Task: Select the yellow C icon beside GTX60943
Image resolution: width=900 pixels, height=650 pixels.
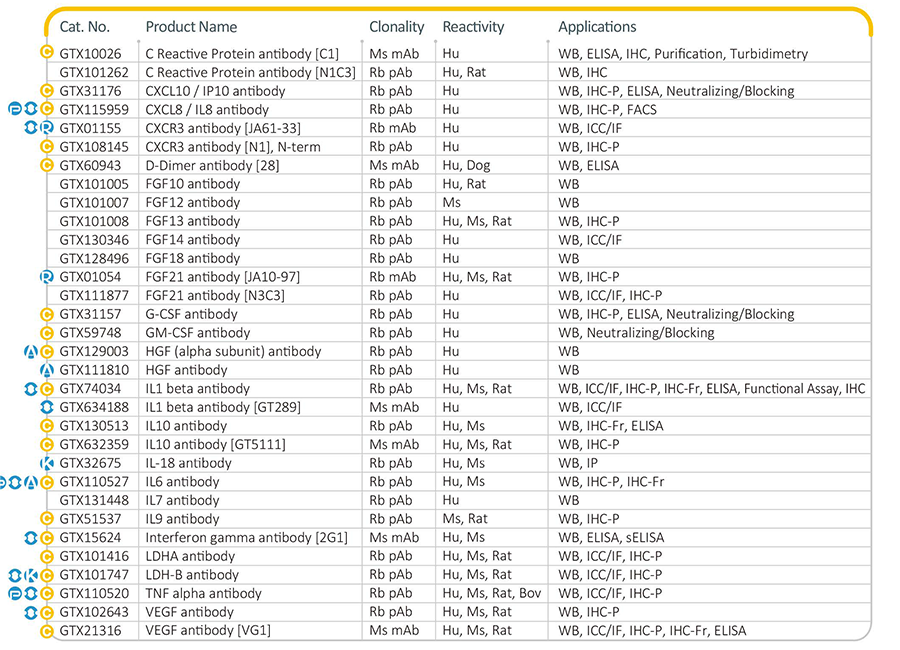Action: [47, 165]
